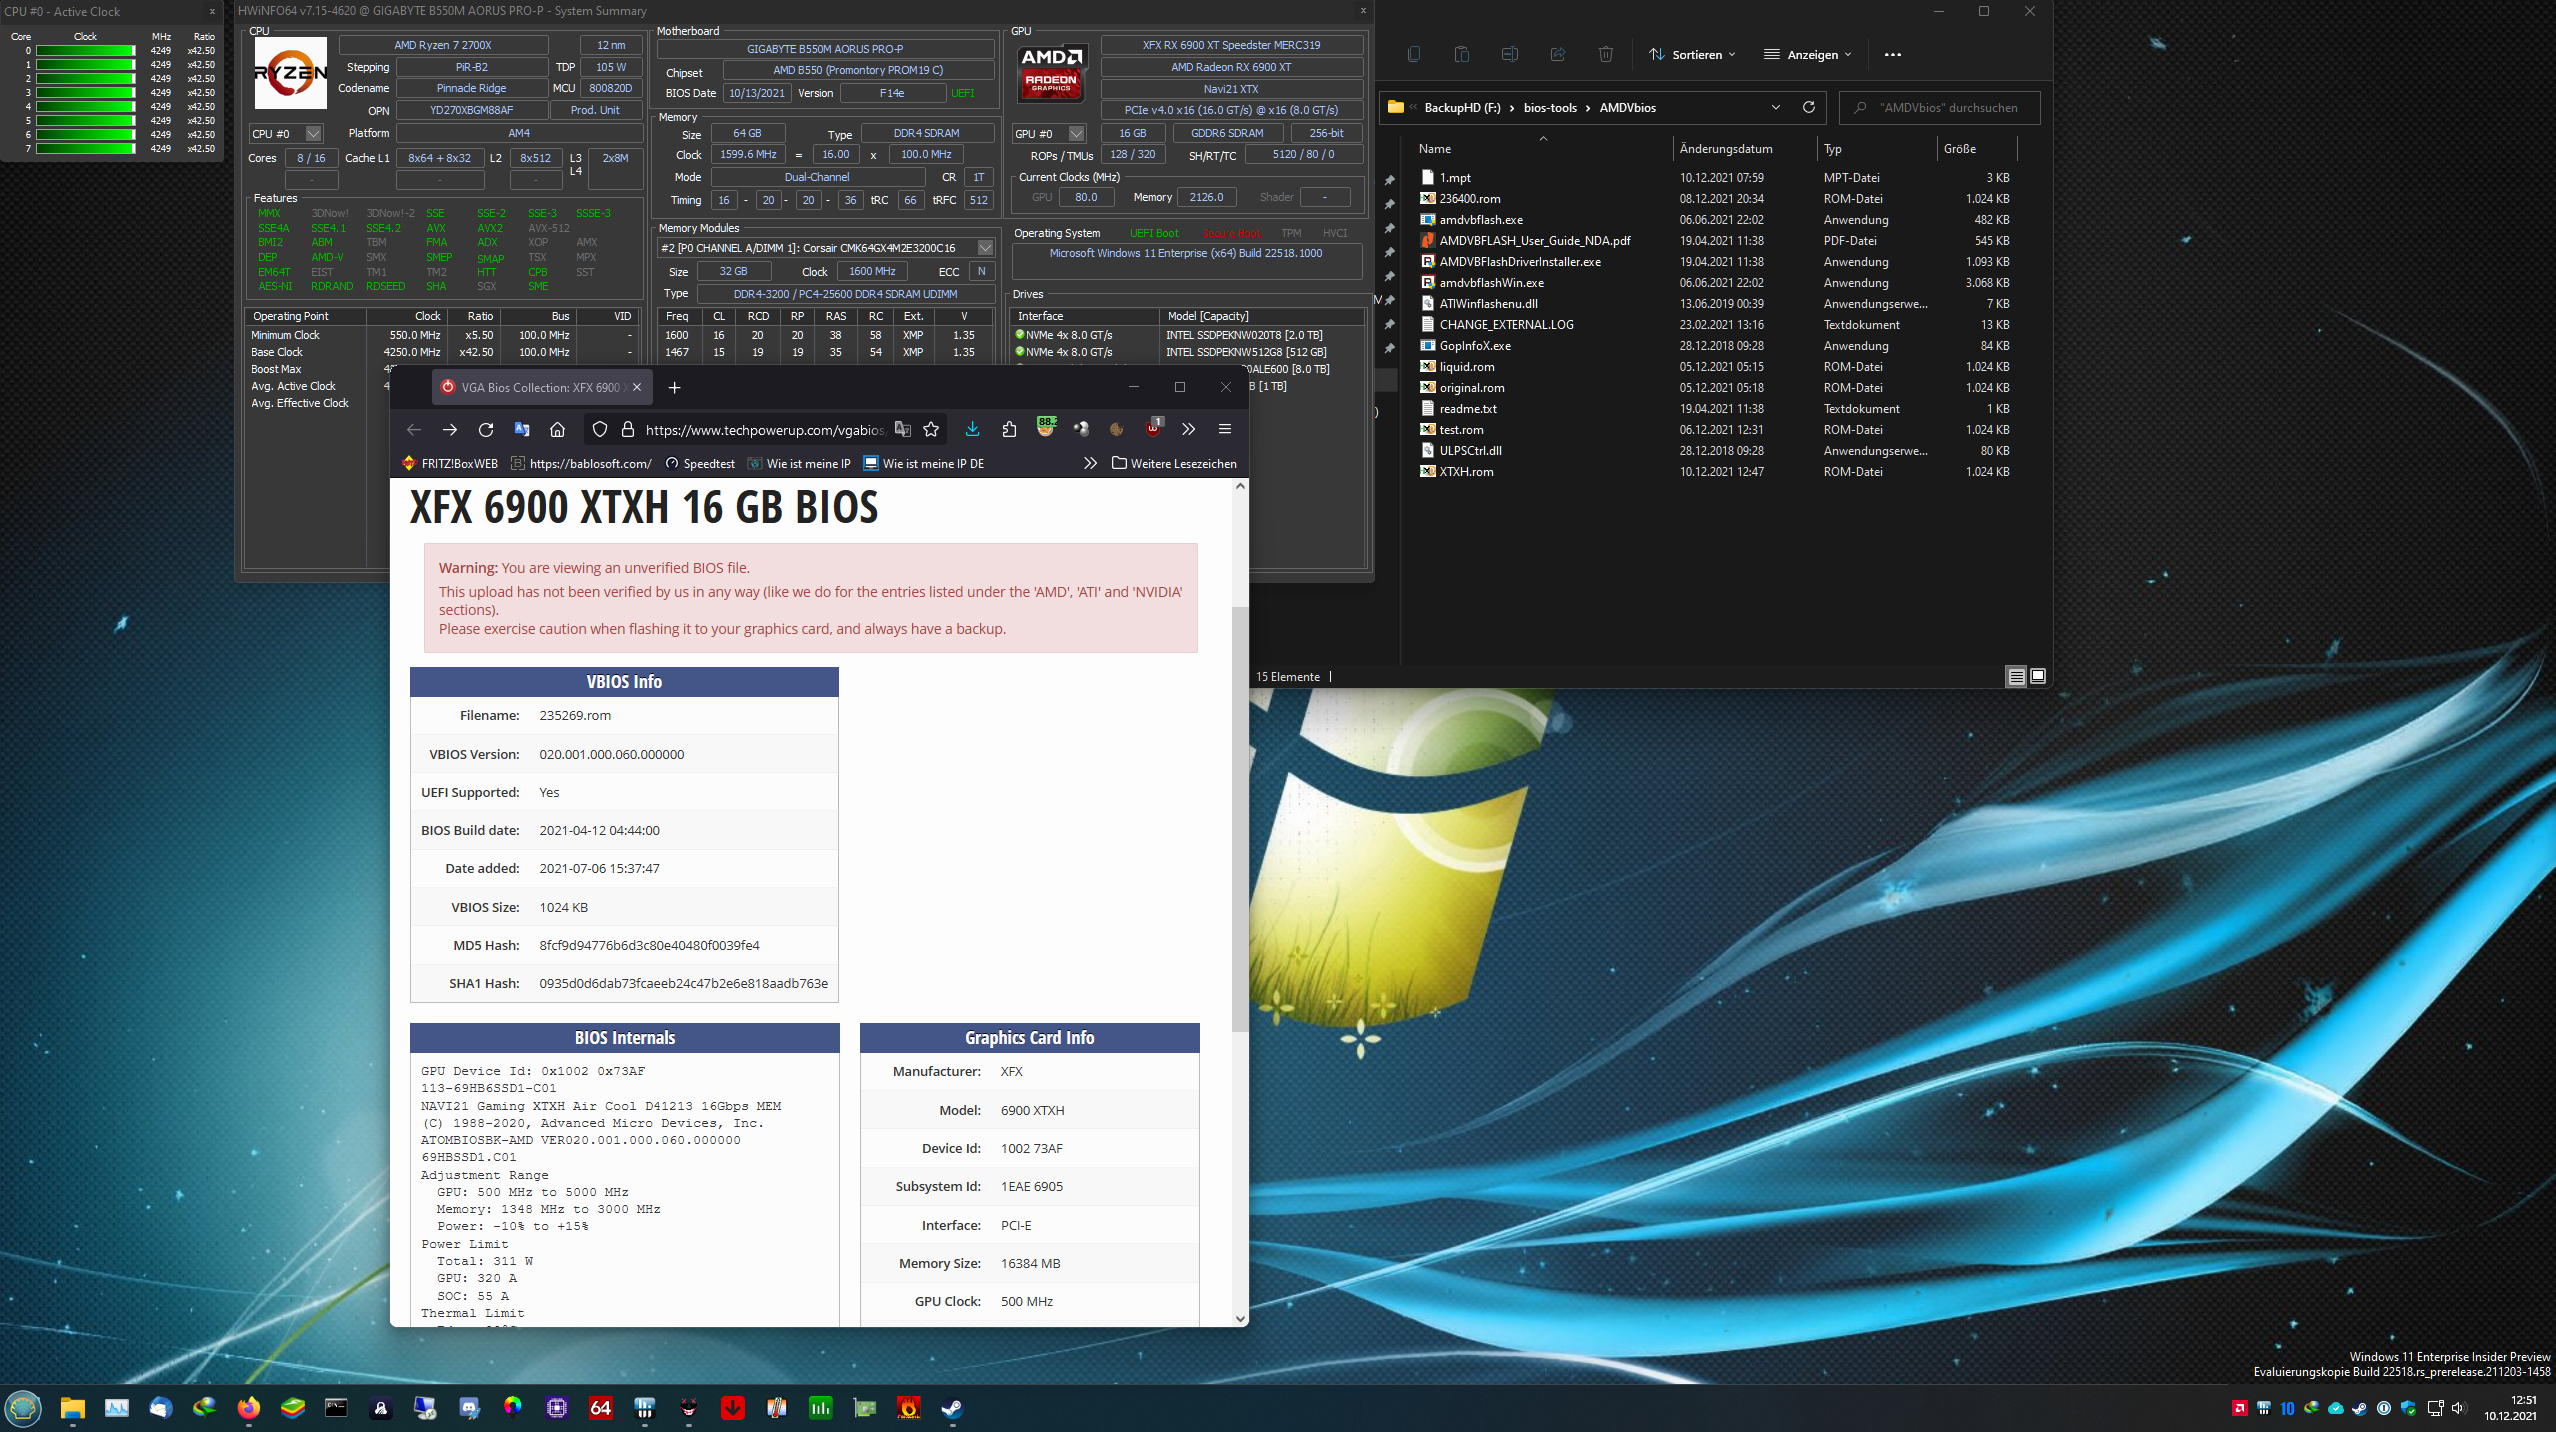Open Steam from the taskbar
The image size is (2556, 1432).
click(952, 1408)
